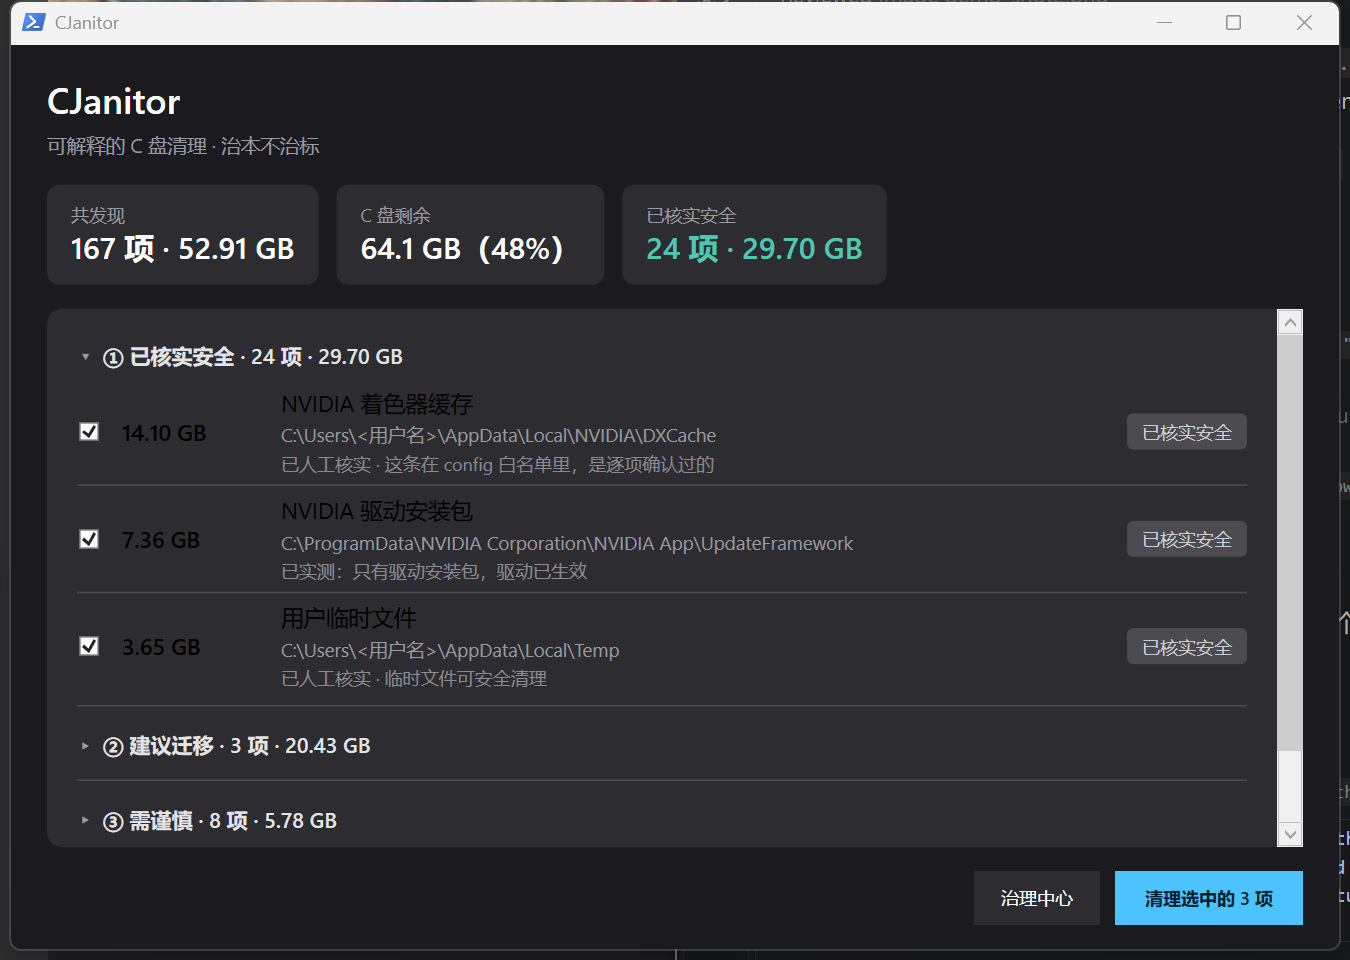Image resolution: width=1350 pixels, height=960 pixels.
Task: Click the CJanitor app icon in title bar
Action: tap(34, 22)
